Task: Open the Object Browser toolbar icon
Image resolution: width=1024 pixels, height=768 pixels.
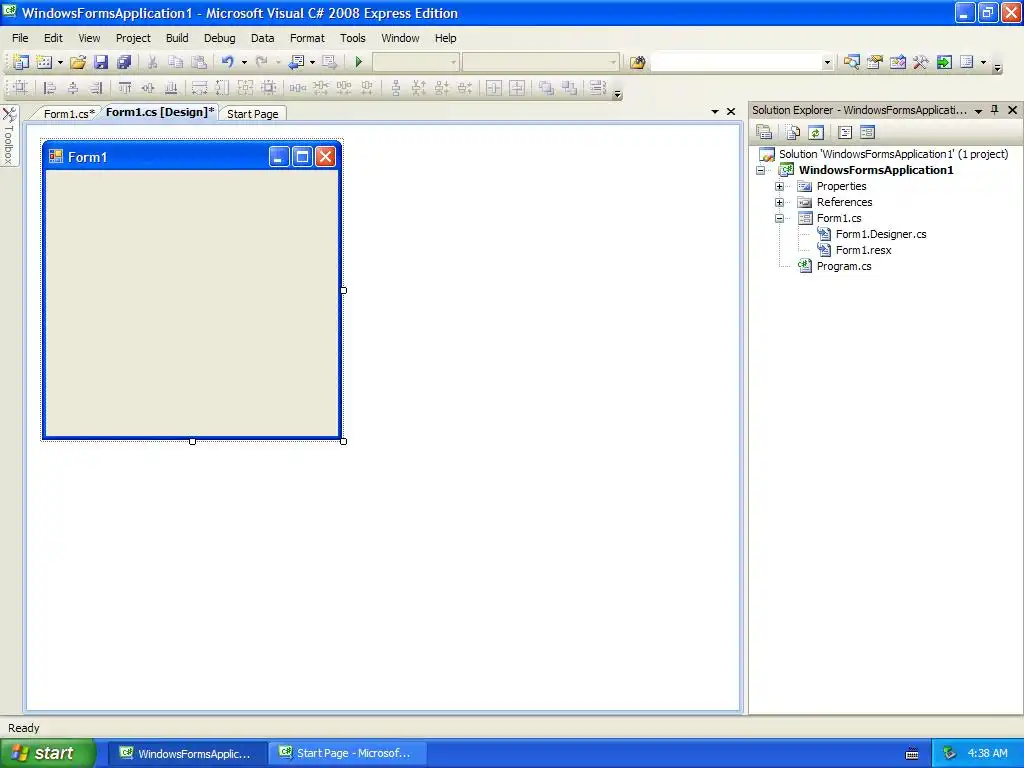Action: pyautogui.click(x=898, y=62)
